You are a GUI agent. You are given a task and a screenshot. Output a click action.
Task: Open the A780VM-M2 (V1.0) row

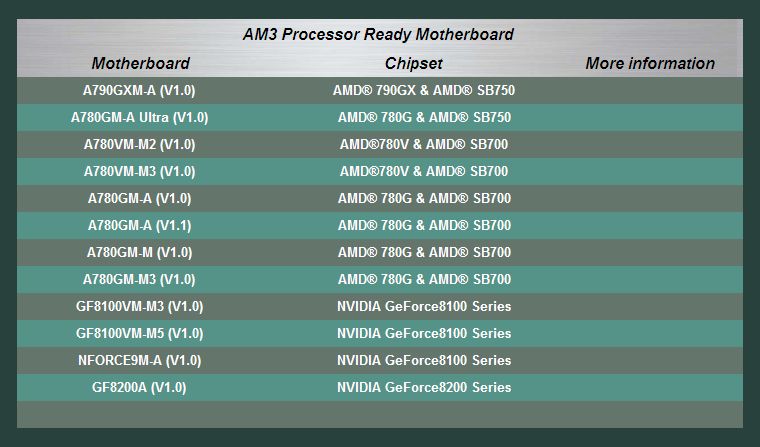139,144
